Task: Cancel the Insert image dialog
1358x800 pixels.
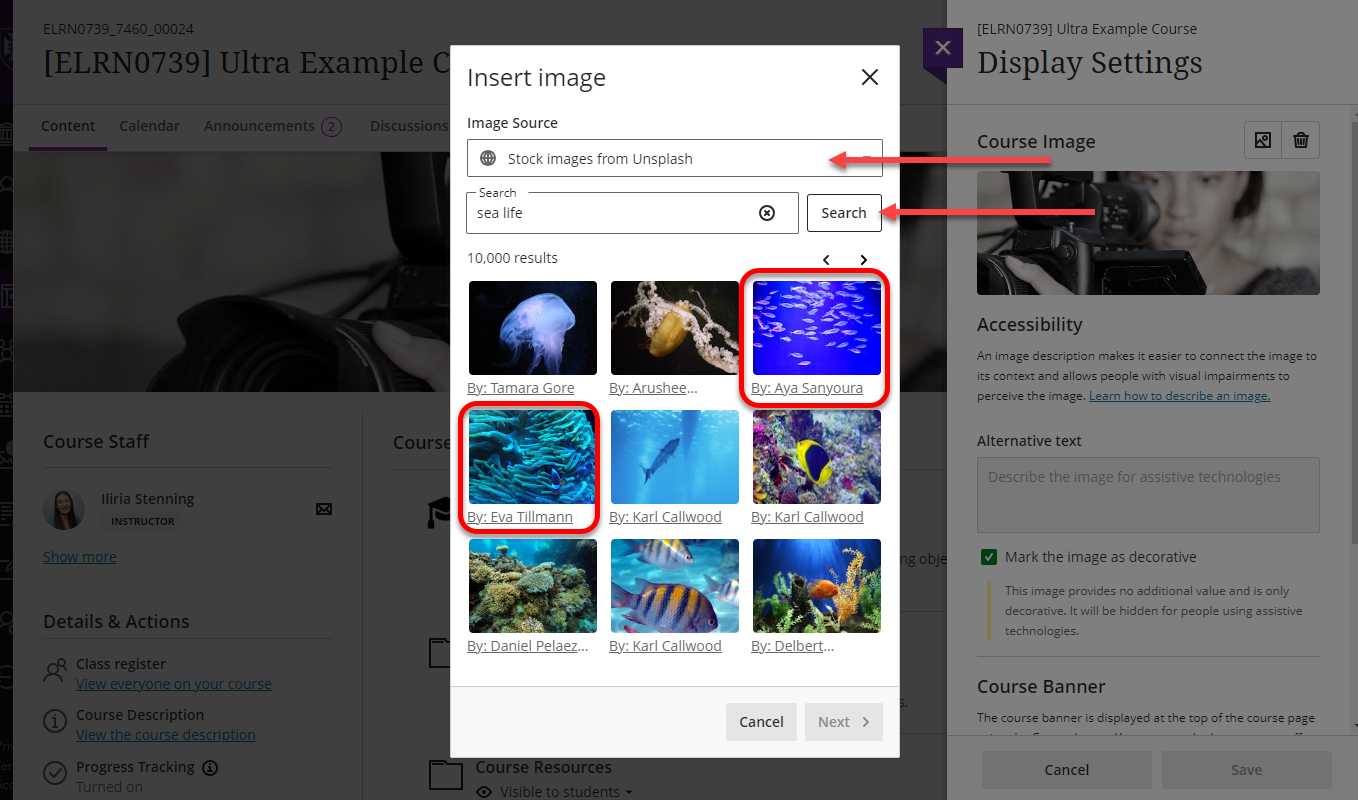Action: tap(761, 722)
